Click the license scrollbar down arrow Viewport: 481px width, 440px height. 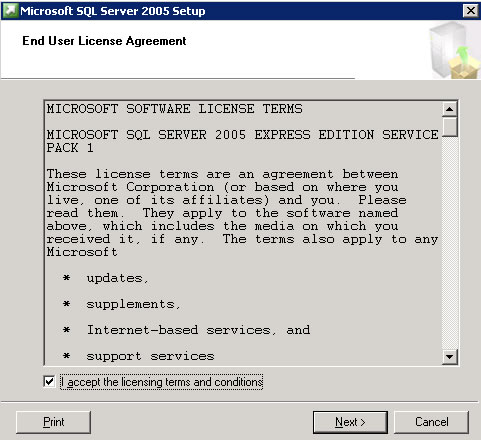[x=450, y=357]
